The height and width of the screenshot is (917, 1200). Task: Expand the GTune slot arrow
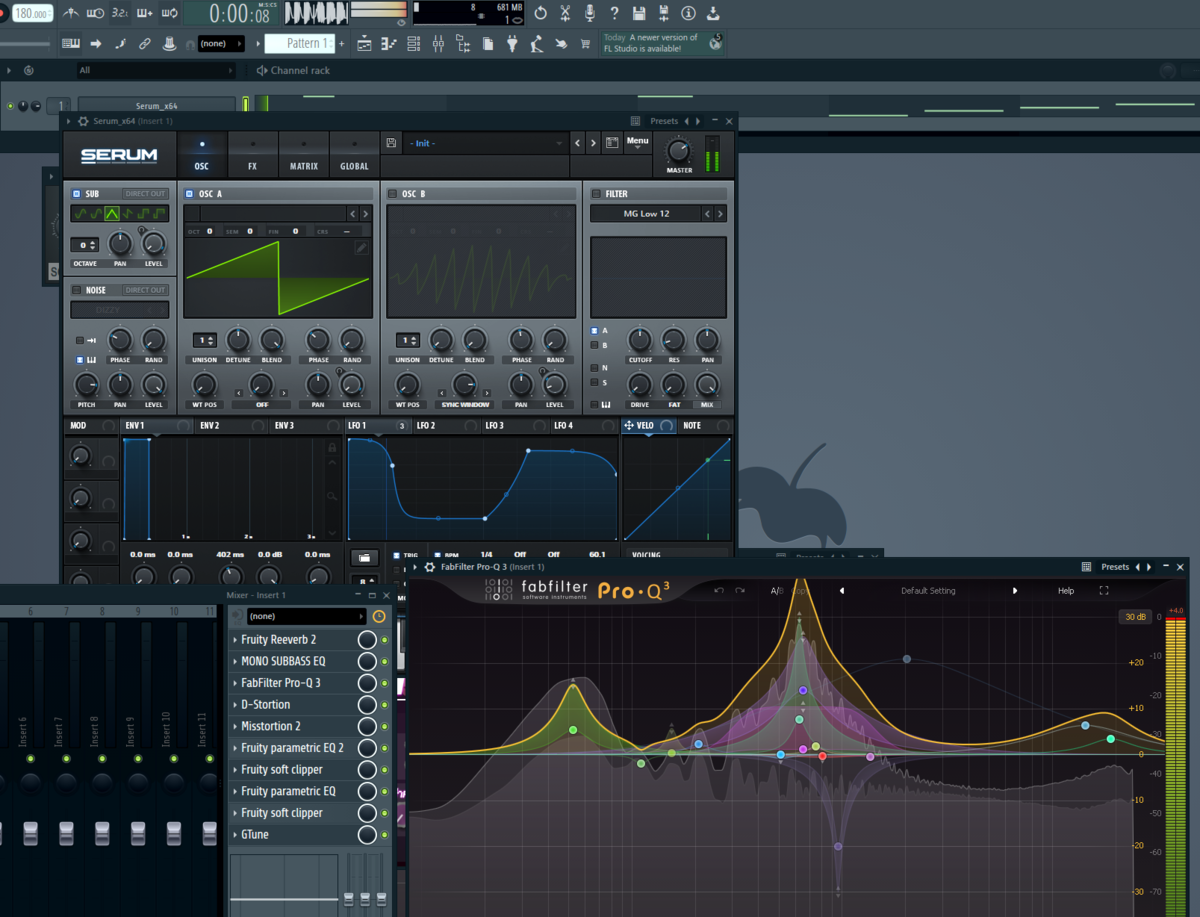pyautogui.click(x=236, y=834)
